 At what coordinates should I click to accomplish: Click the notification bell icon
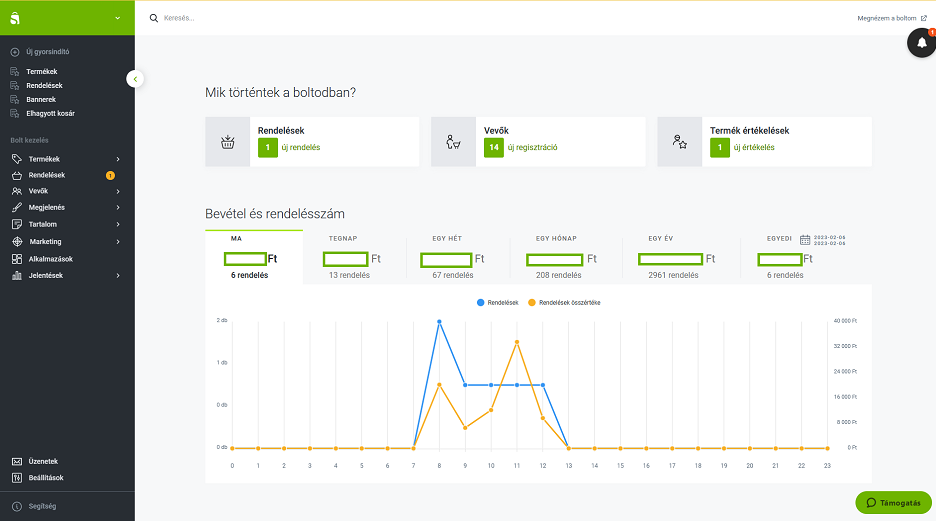pyautogui.click(x=921, y=42)
